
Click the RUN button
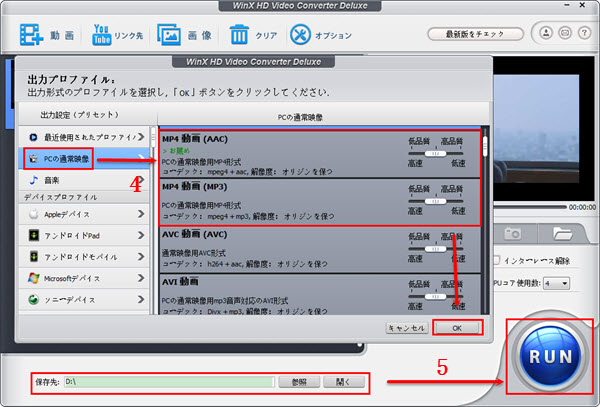551,357
